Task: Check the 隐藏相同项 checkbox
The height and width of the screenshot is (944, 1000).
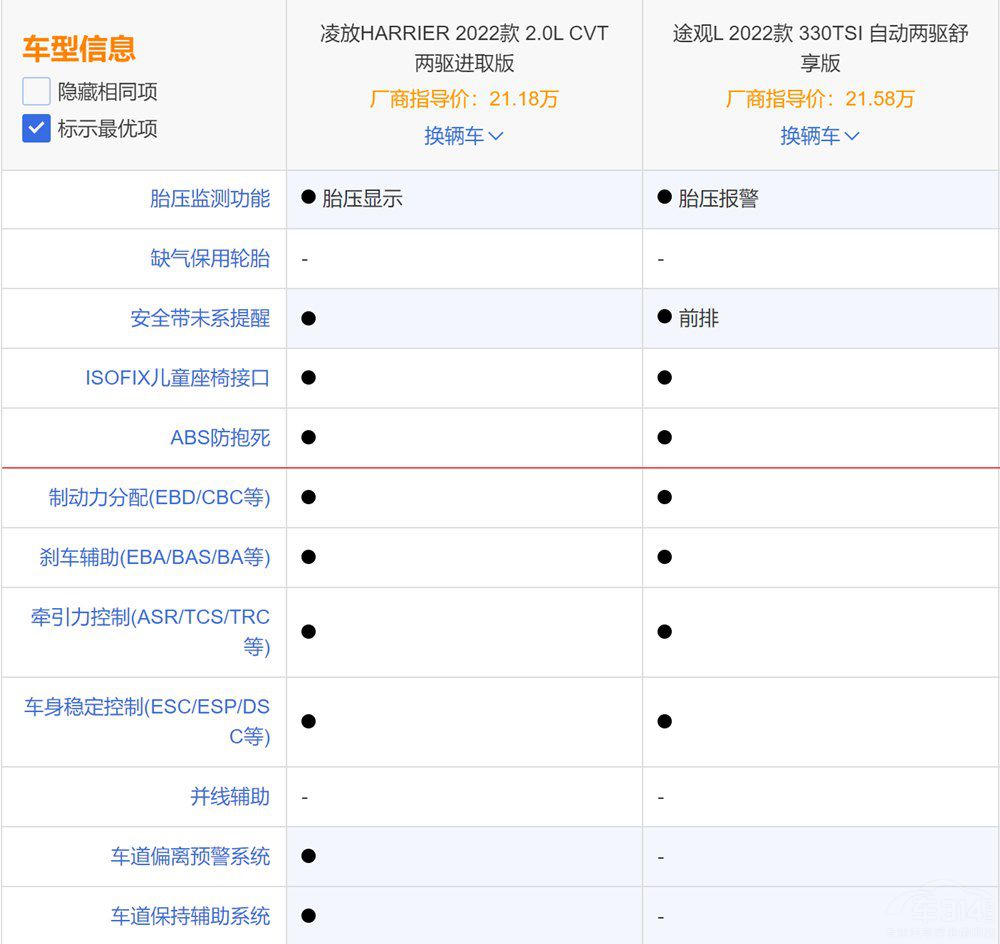Action: pos(36,92)
